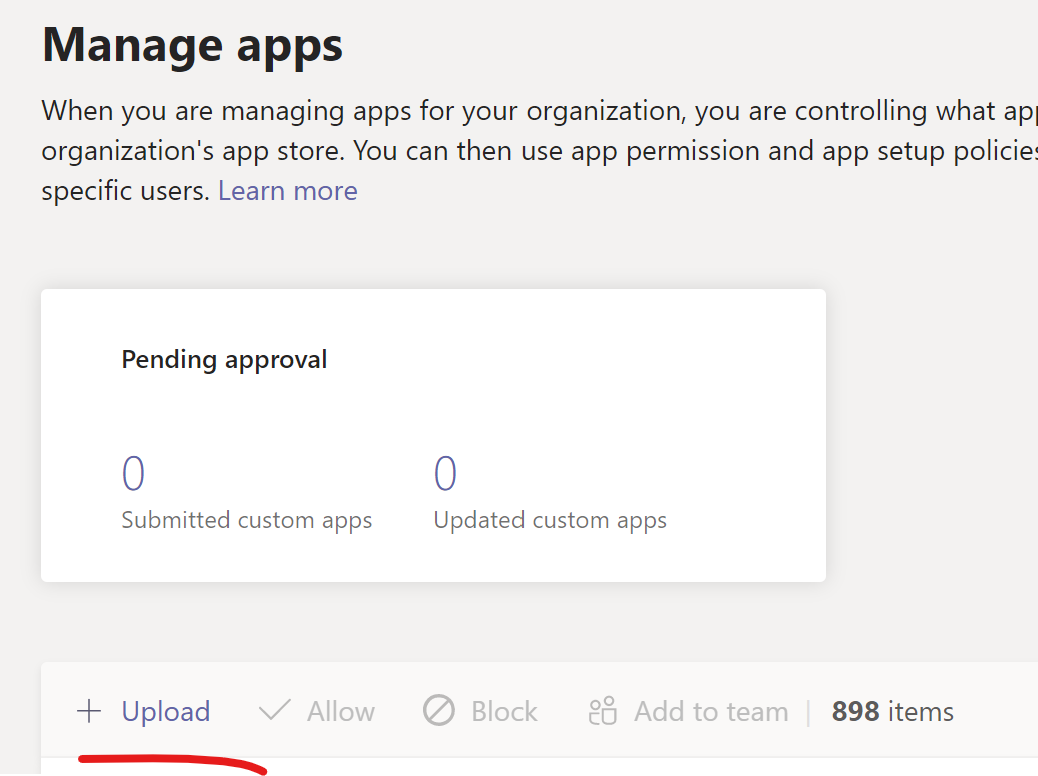Select the Submitted custom apps label
The image size is (1038, 776).
click(246, 520)
